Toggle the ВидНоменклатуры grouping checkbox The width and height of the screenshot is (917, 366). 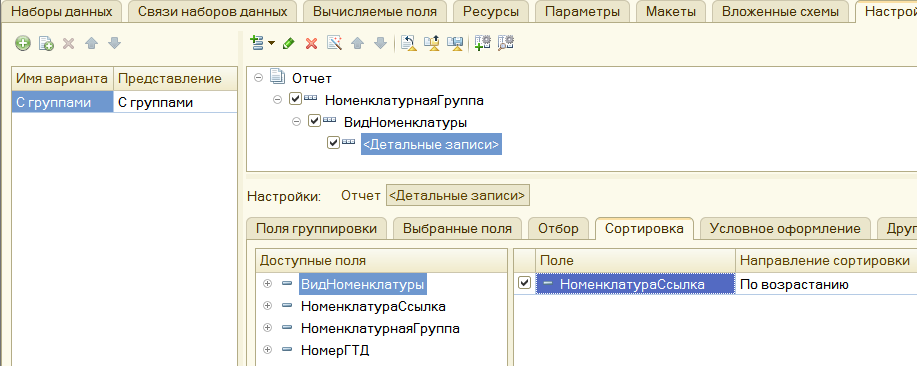tap(314, 122)
